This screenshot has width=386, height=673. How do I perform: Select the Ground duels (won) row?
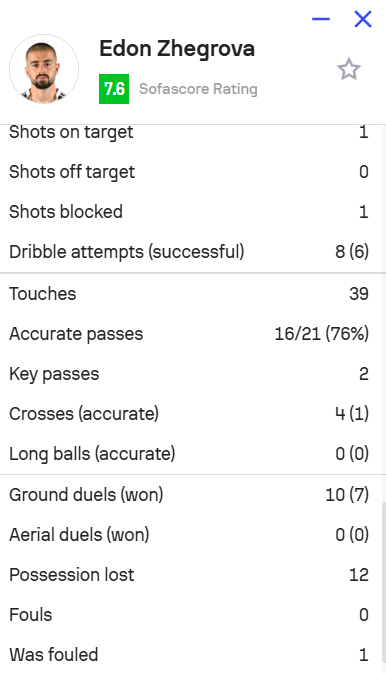[x=189, y=495]
